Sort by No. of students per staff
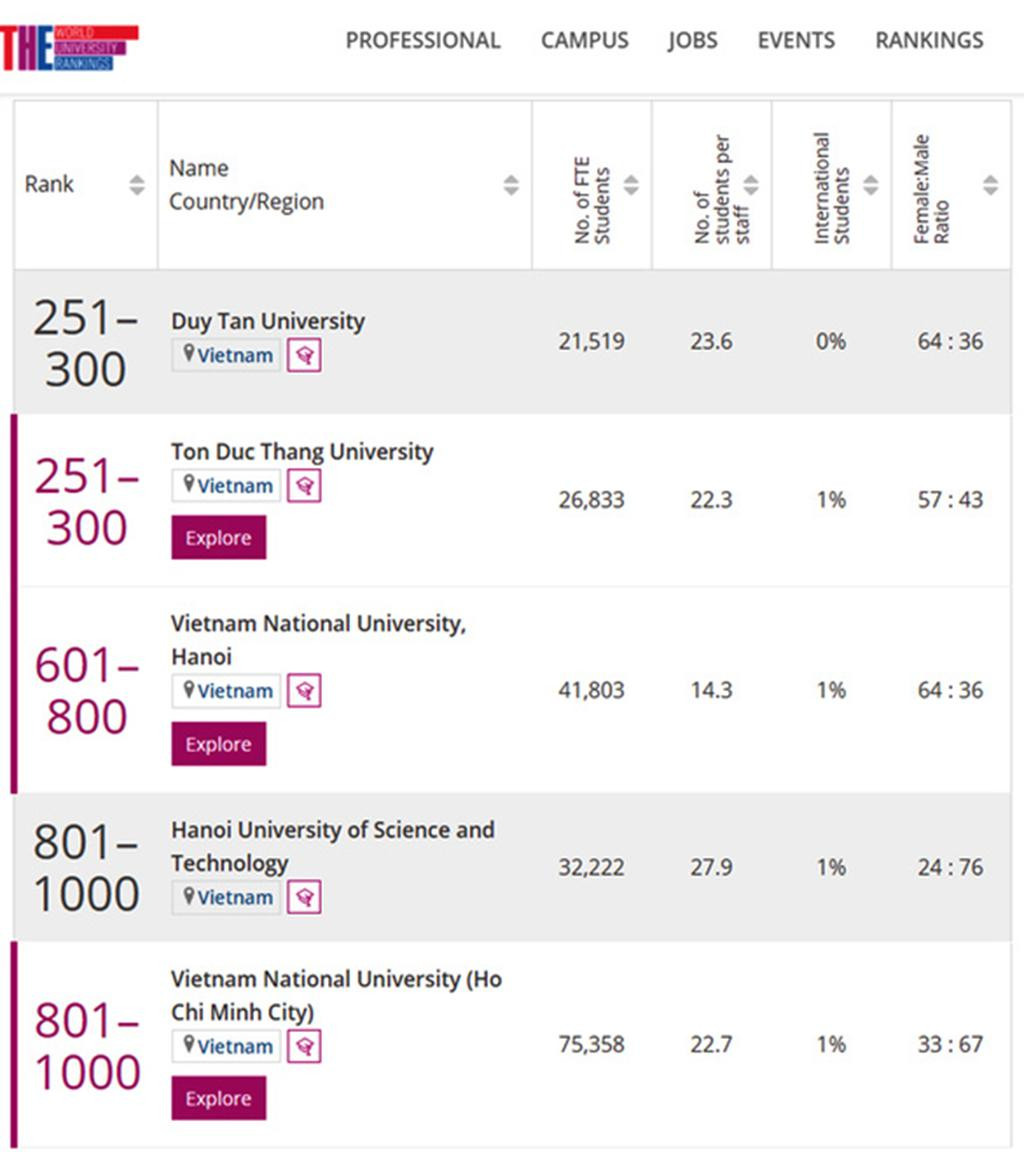Image resolution: width=1024 pixels, height=1152 pixels. pyautogui.click(x=751, y=185)
